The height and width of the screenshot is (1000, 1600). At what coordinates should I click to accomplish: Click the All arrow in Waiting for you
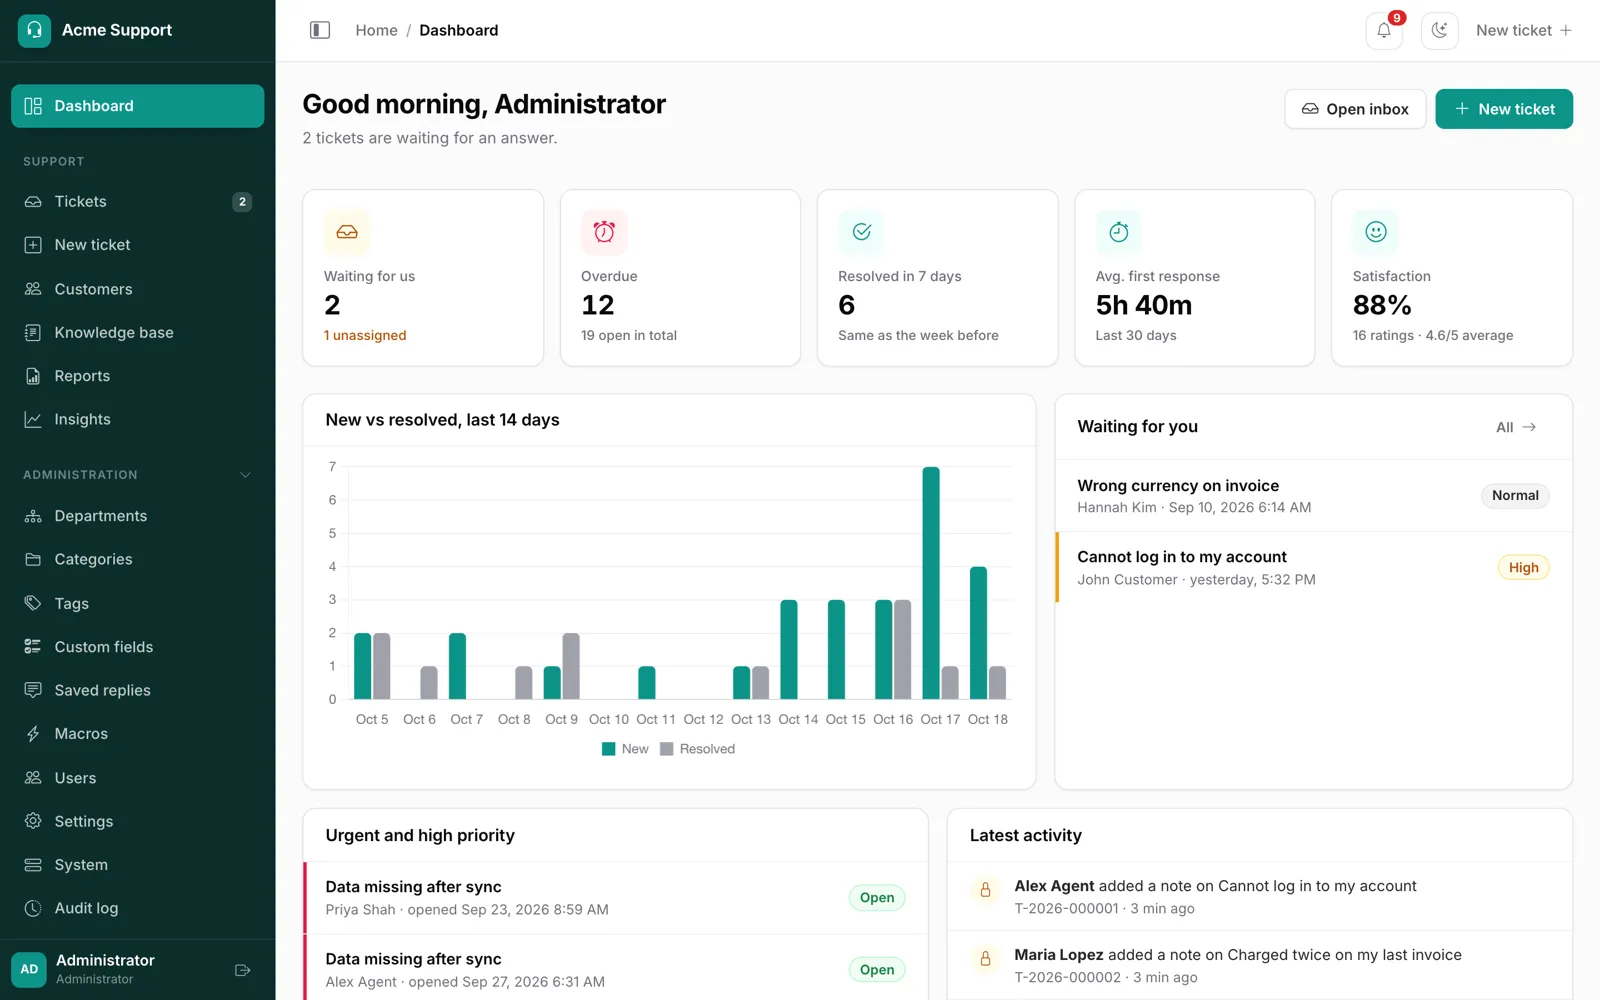click(1516, 427)
